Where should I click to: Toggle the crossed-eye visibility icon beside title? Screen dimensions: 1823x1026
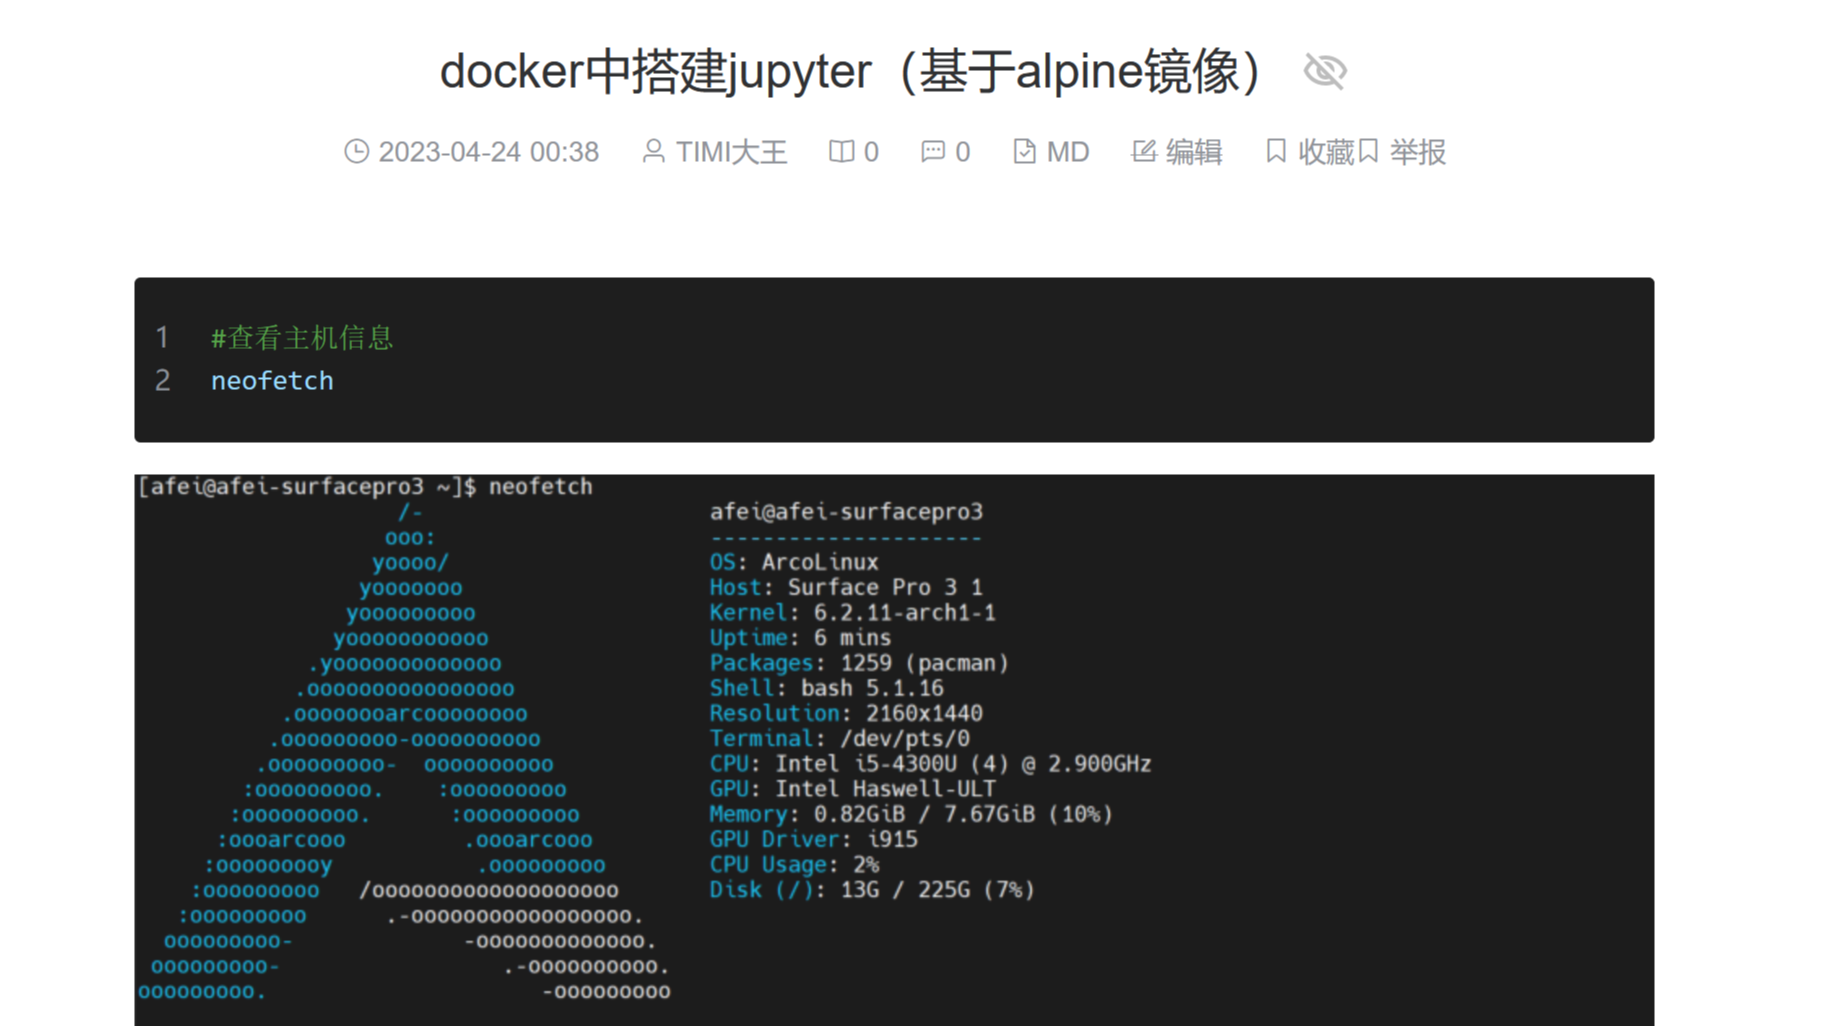[x=1325, y=71]
